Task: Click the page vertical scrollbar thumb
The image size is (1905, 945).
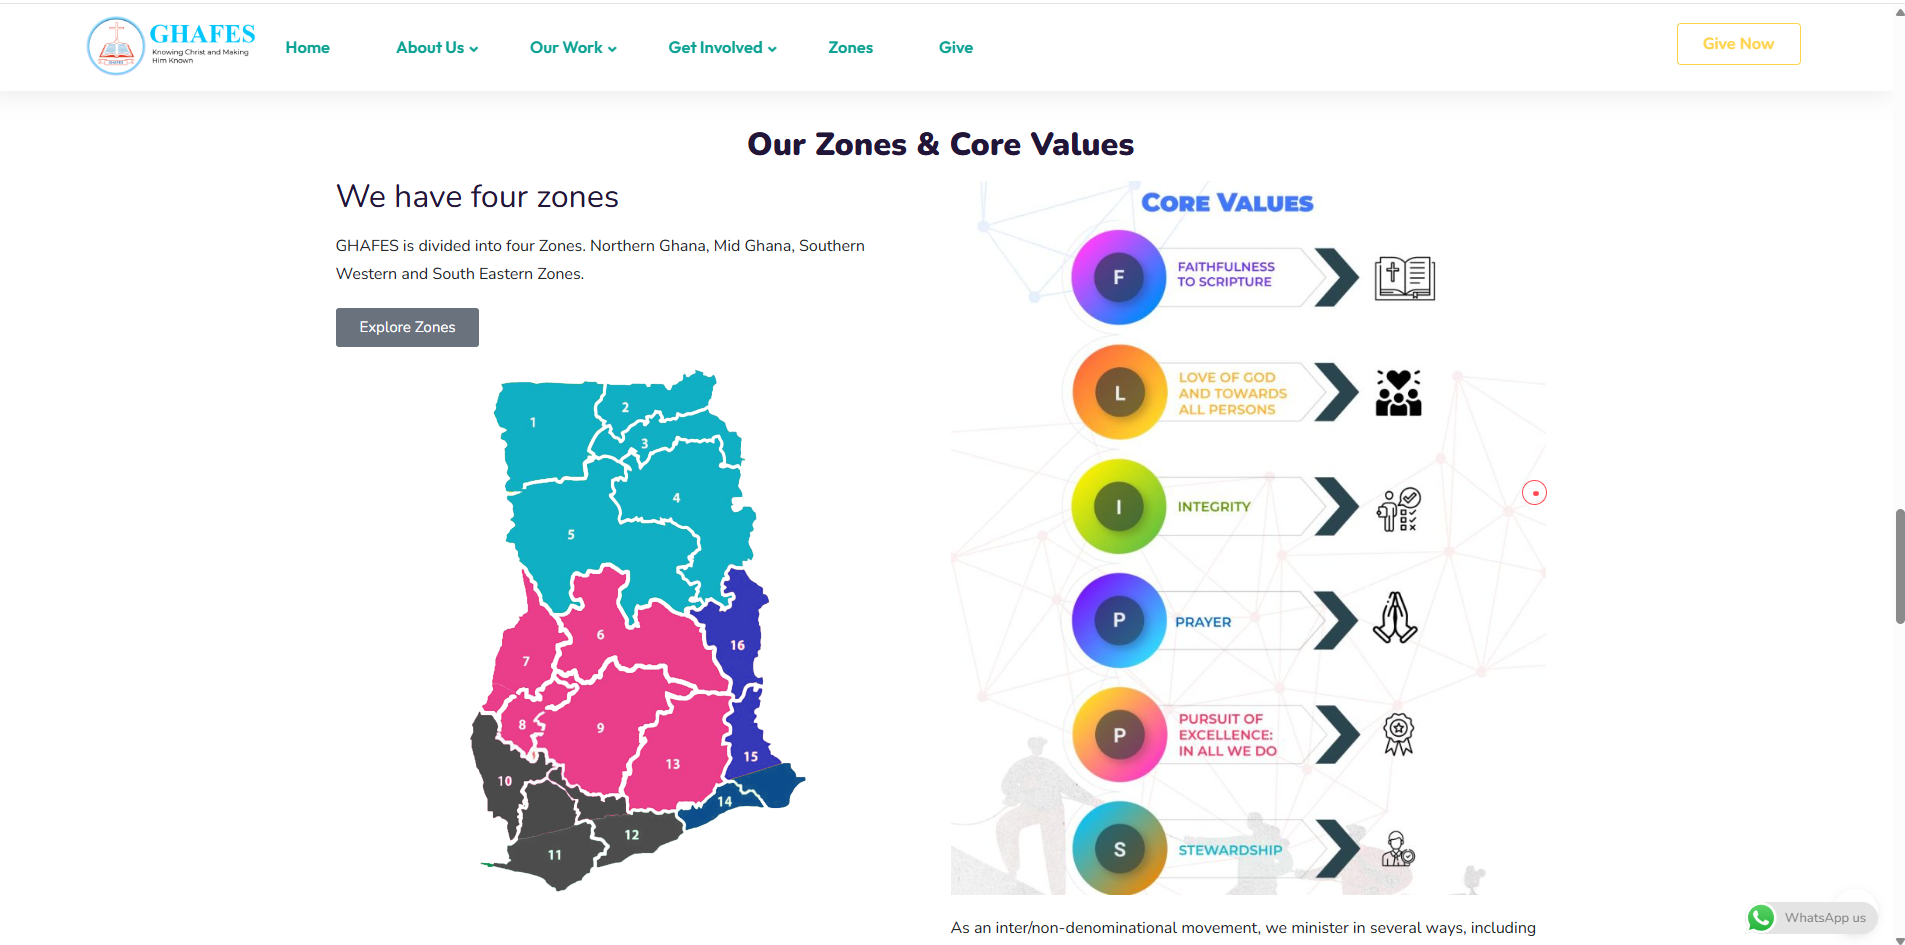Action: click(1899, 566)
